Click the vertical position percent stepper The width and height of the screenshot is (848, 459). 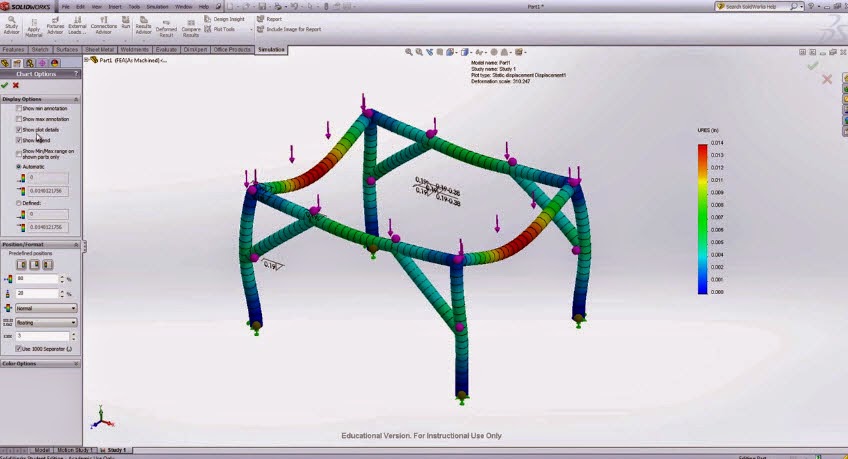[62, 294]
